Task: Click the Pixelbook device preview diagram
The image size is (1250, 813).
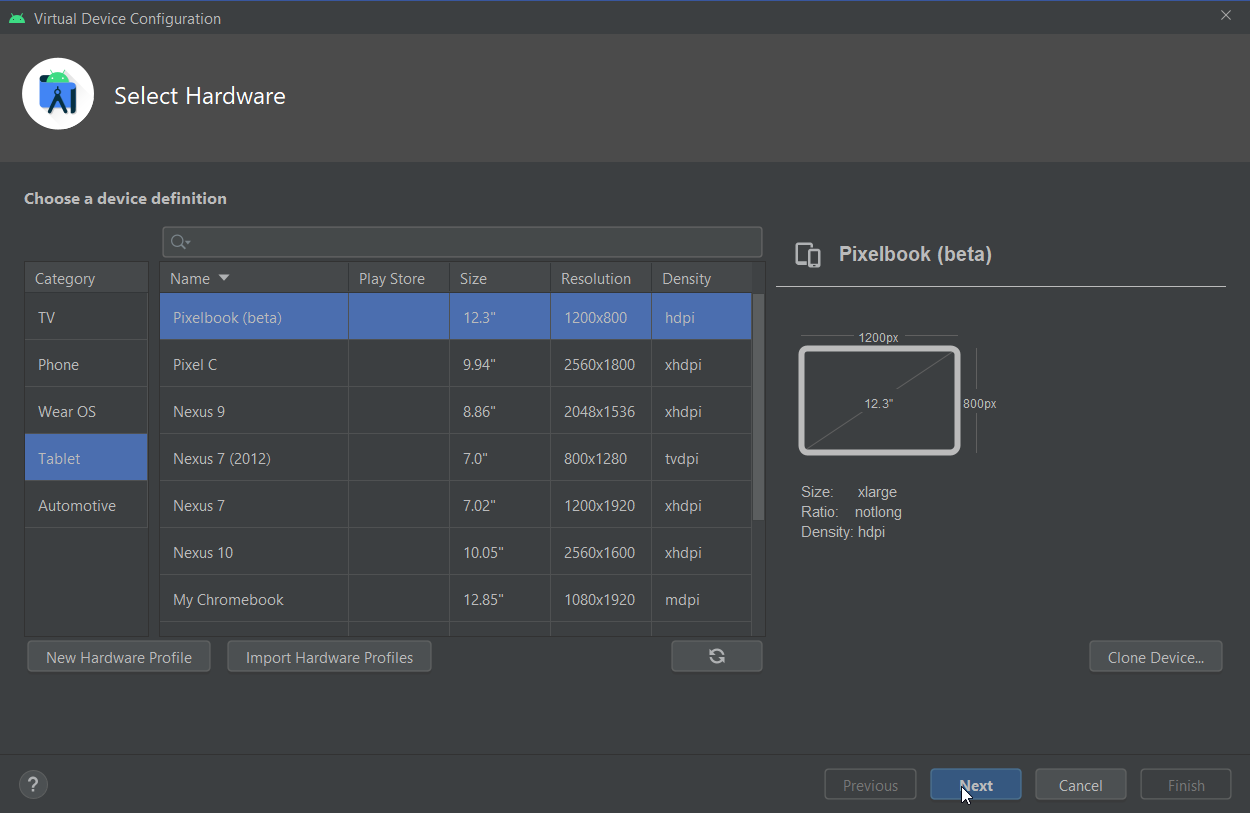Action: click(879, 400)
